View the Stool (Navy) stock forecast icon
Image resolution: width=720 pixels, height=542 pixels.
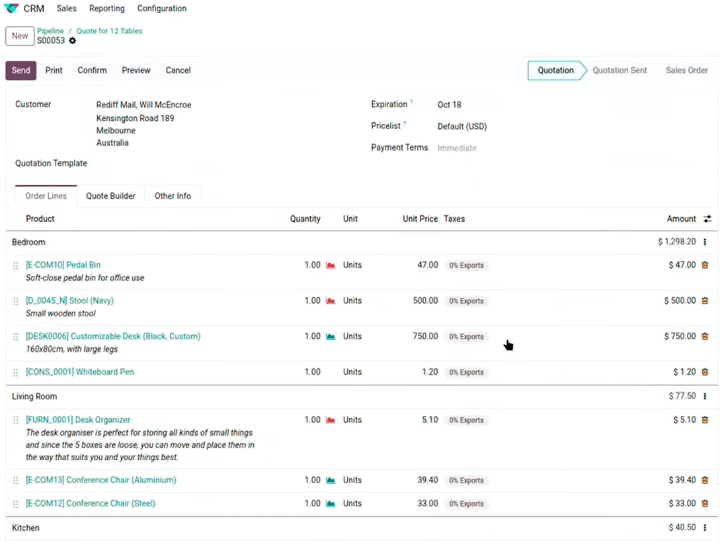(x=330, y=301)
